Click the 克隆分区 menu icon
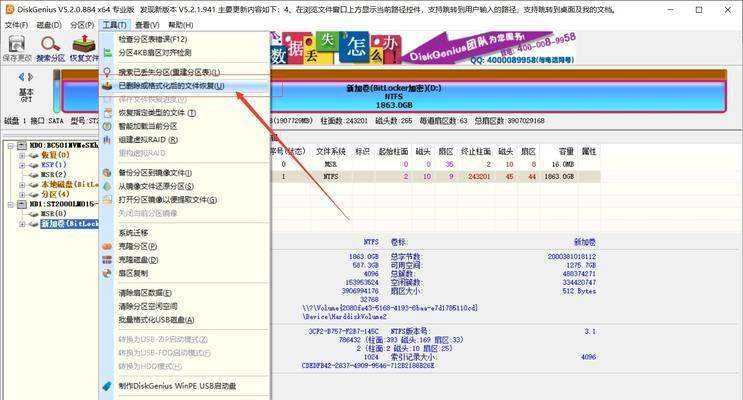 pos(108,246)
